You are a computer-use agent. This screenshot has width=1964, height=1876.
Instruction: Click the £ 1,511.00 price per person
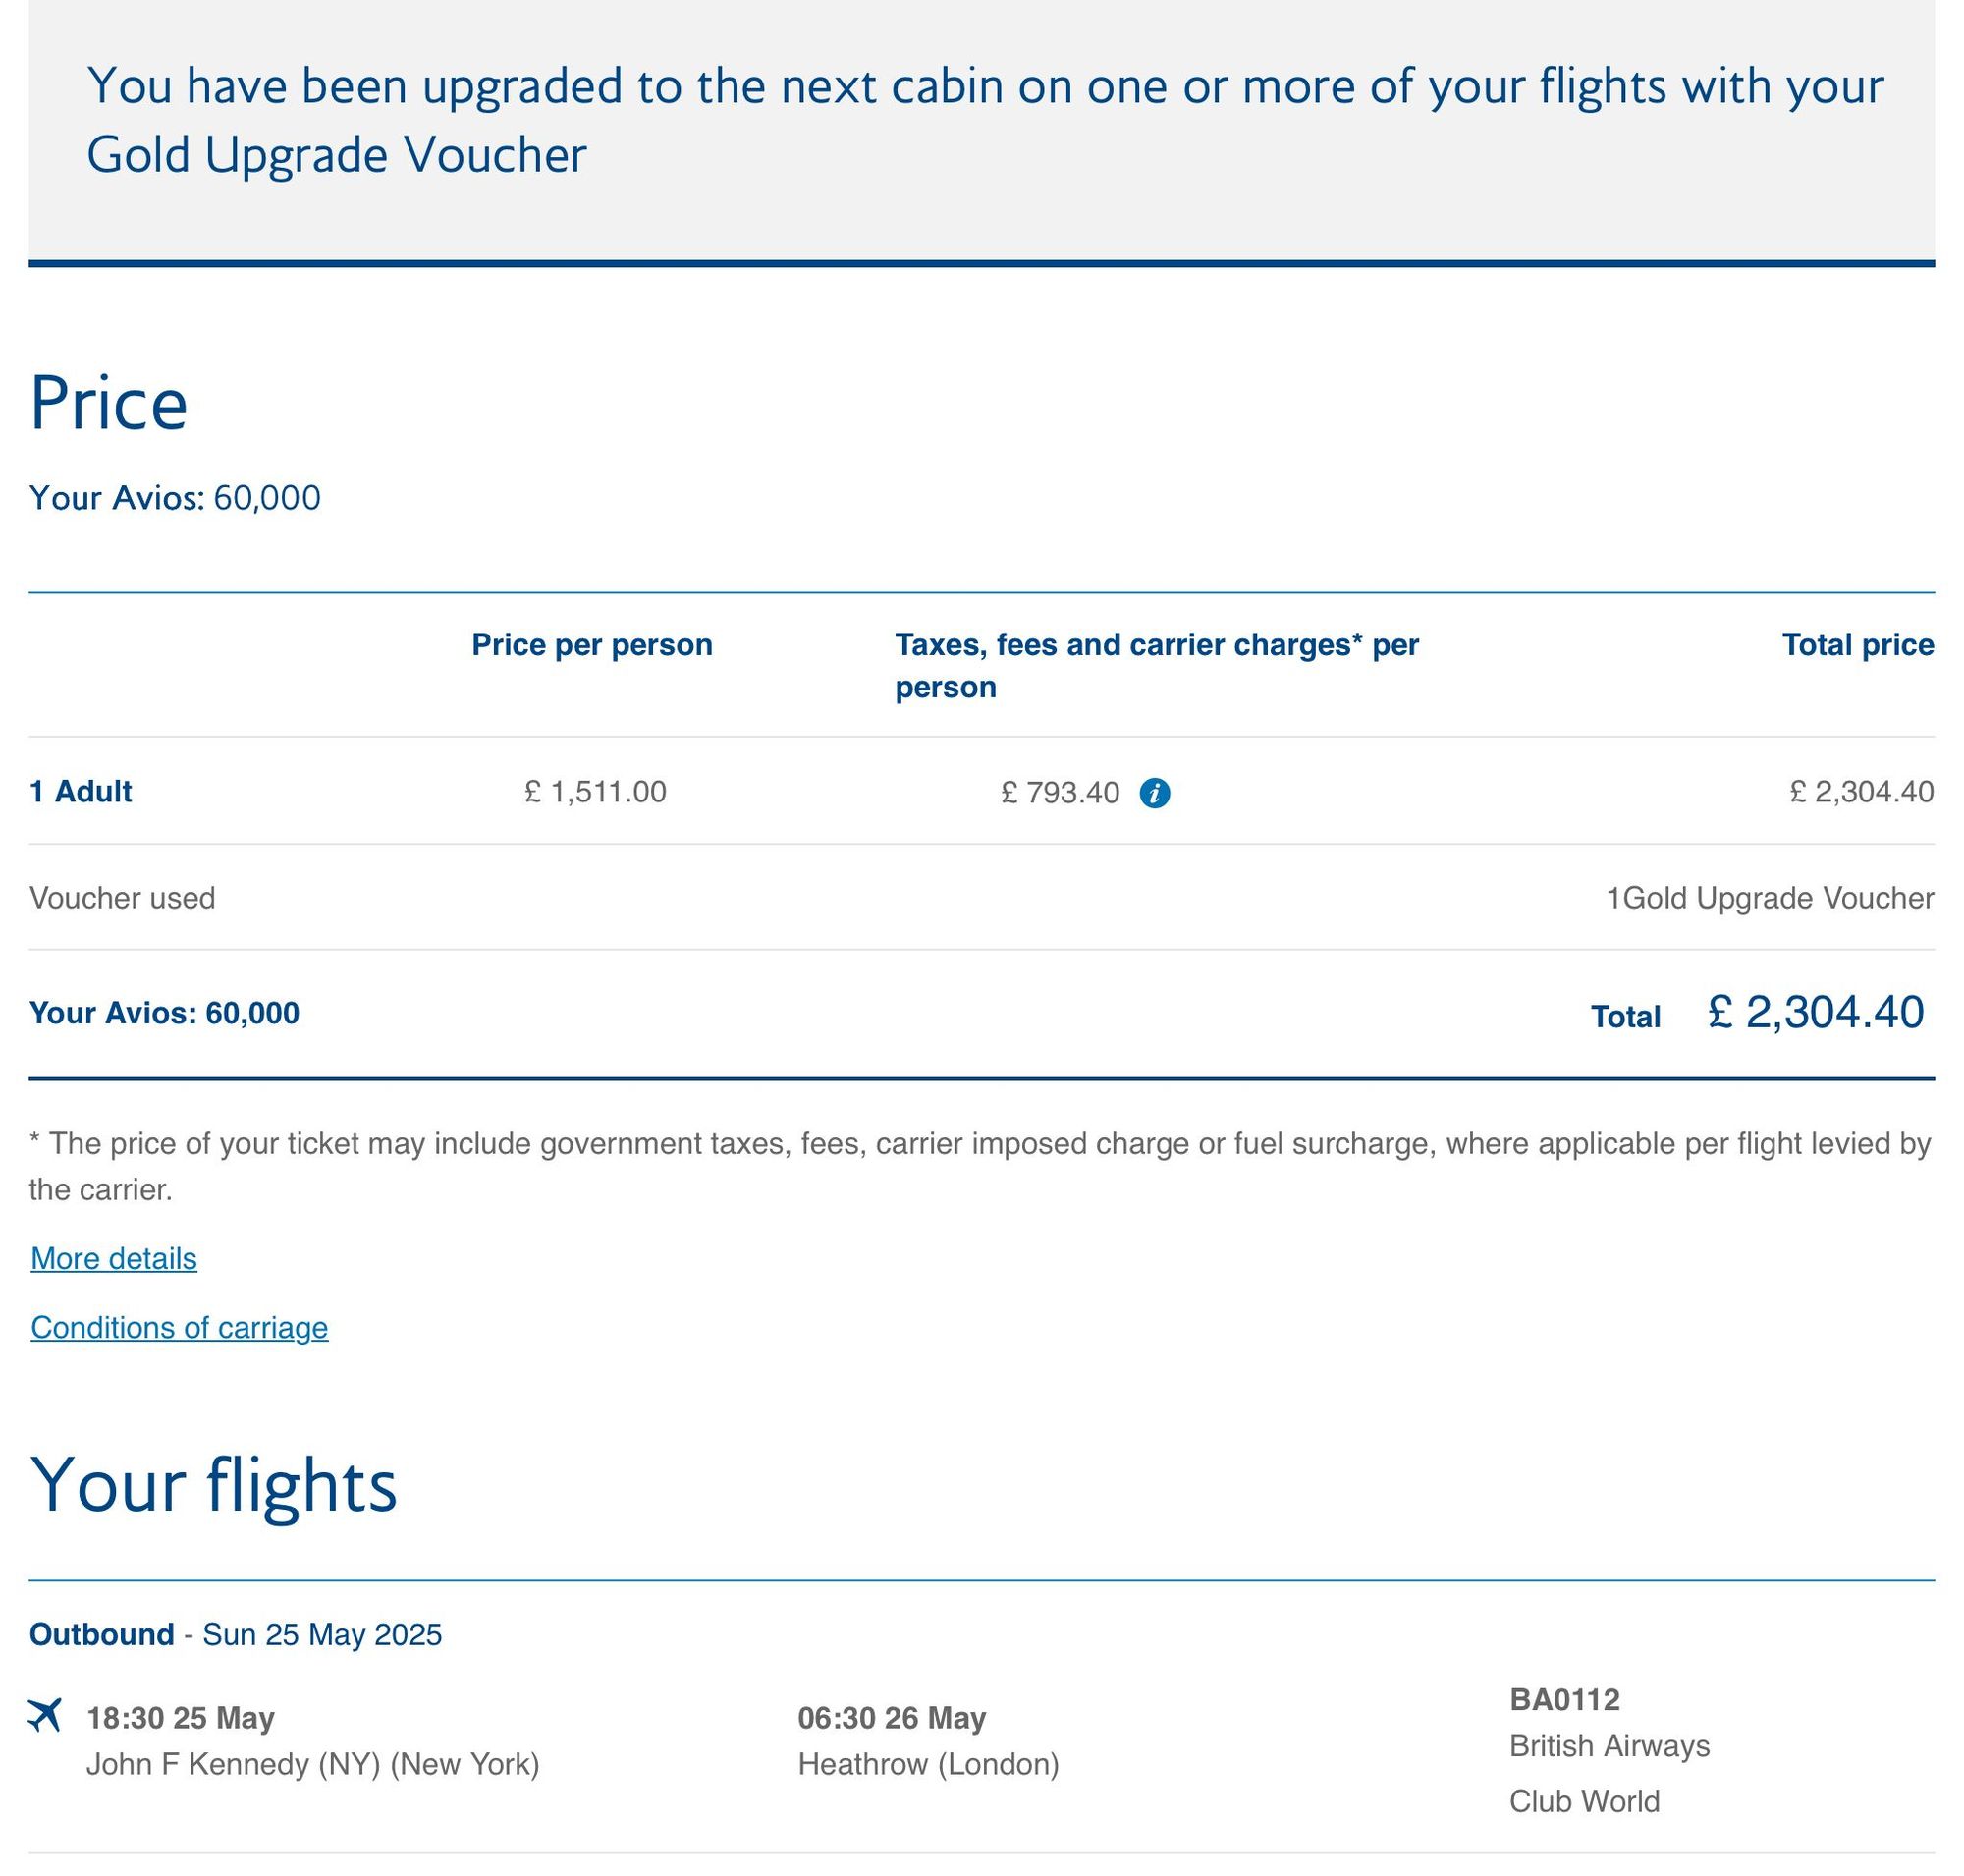coord(595,792)
